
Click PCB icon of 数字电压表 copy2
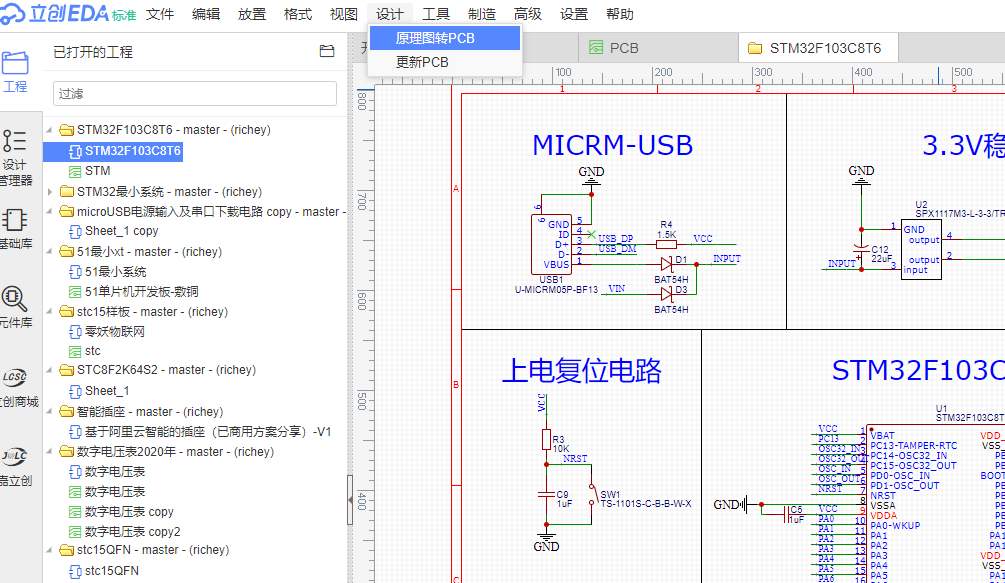[x=75, y=532]
